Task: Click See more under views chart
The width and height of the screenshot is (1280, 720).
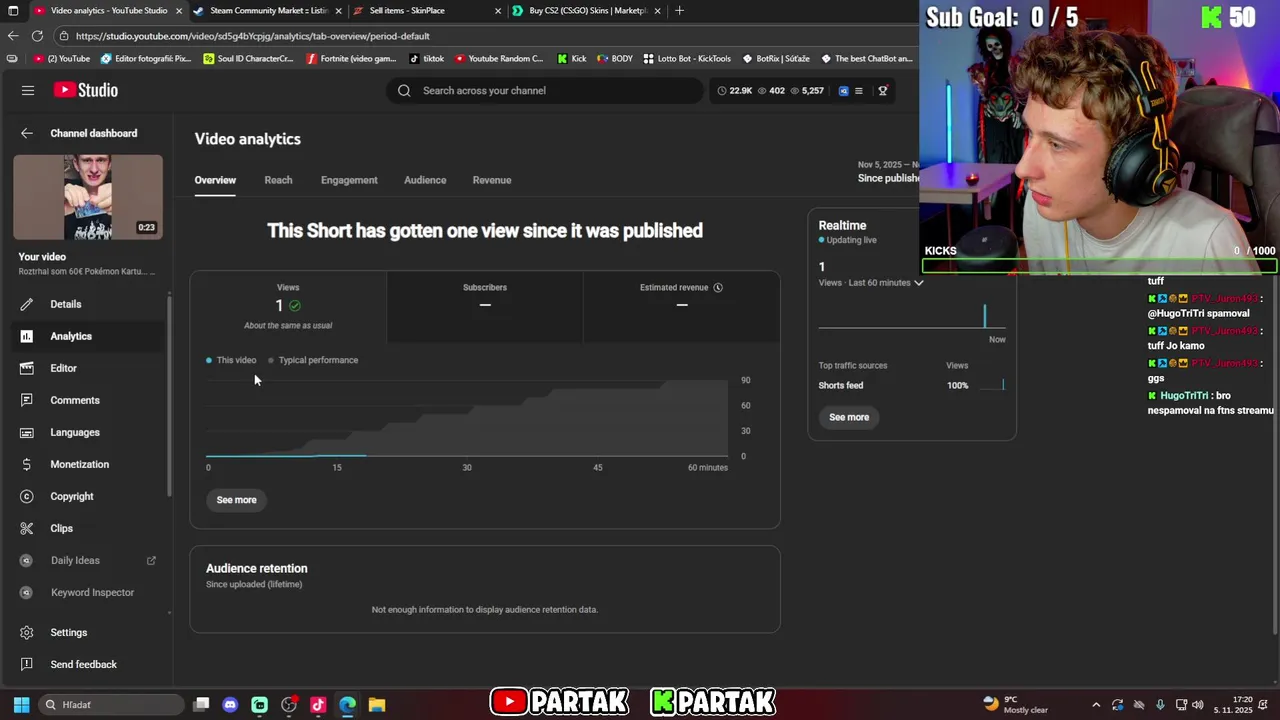Action: coord(237,500)
